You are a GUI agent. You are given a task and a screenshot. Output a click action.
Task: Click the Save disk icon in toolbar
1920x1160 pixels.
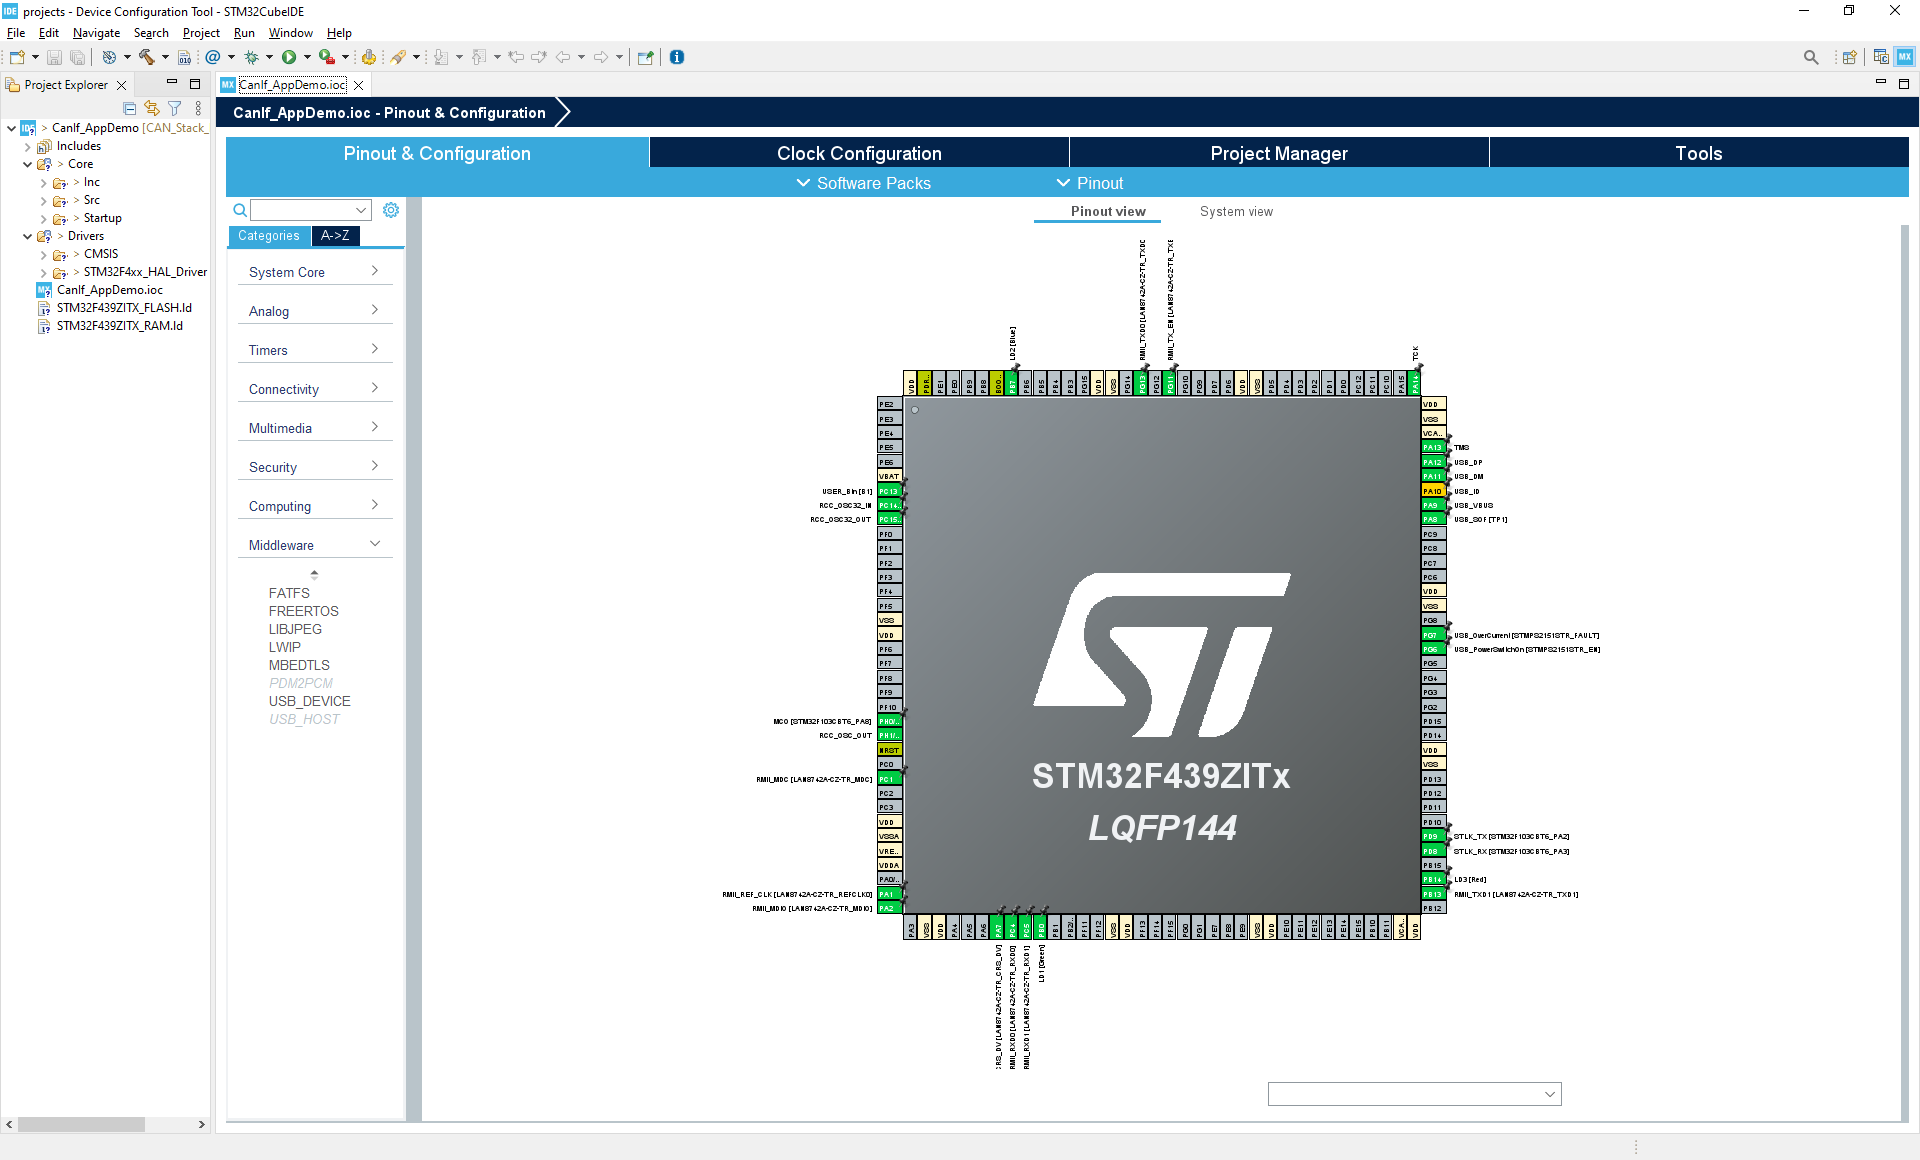pos(55,57)
